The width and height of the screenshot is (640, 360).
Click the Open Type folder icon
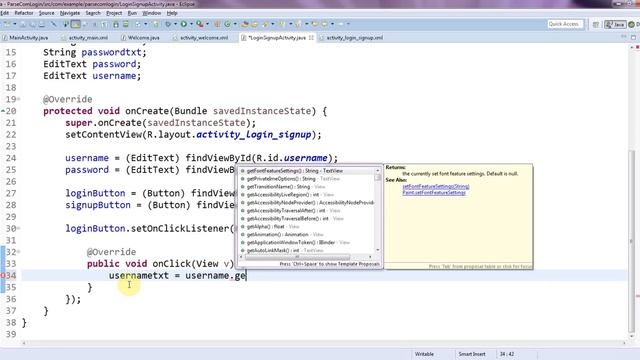[x=245, y=24]
